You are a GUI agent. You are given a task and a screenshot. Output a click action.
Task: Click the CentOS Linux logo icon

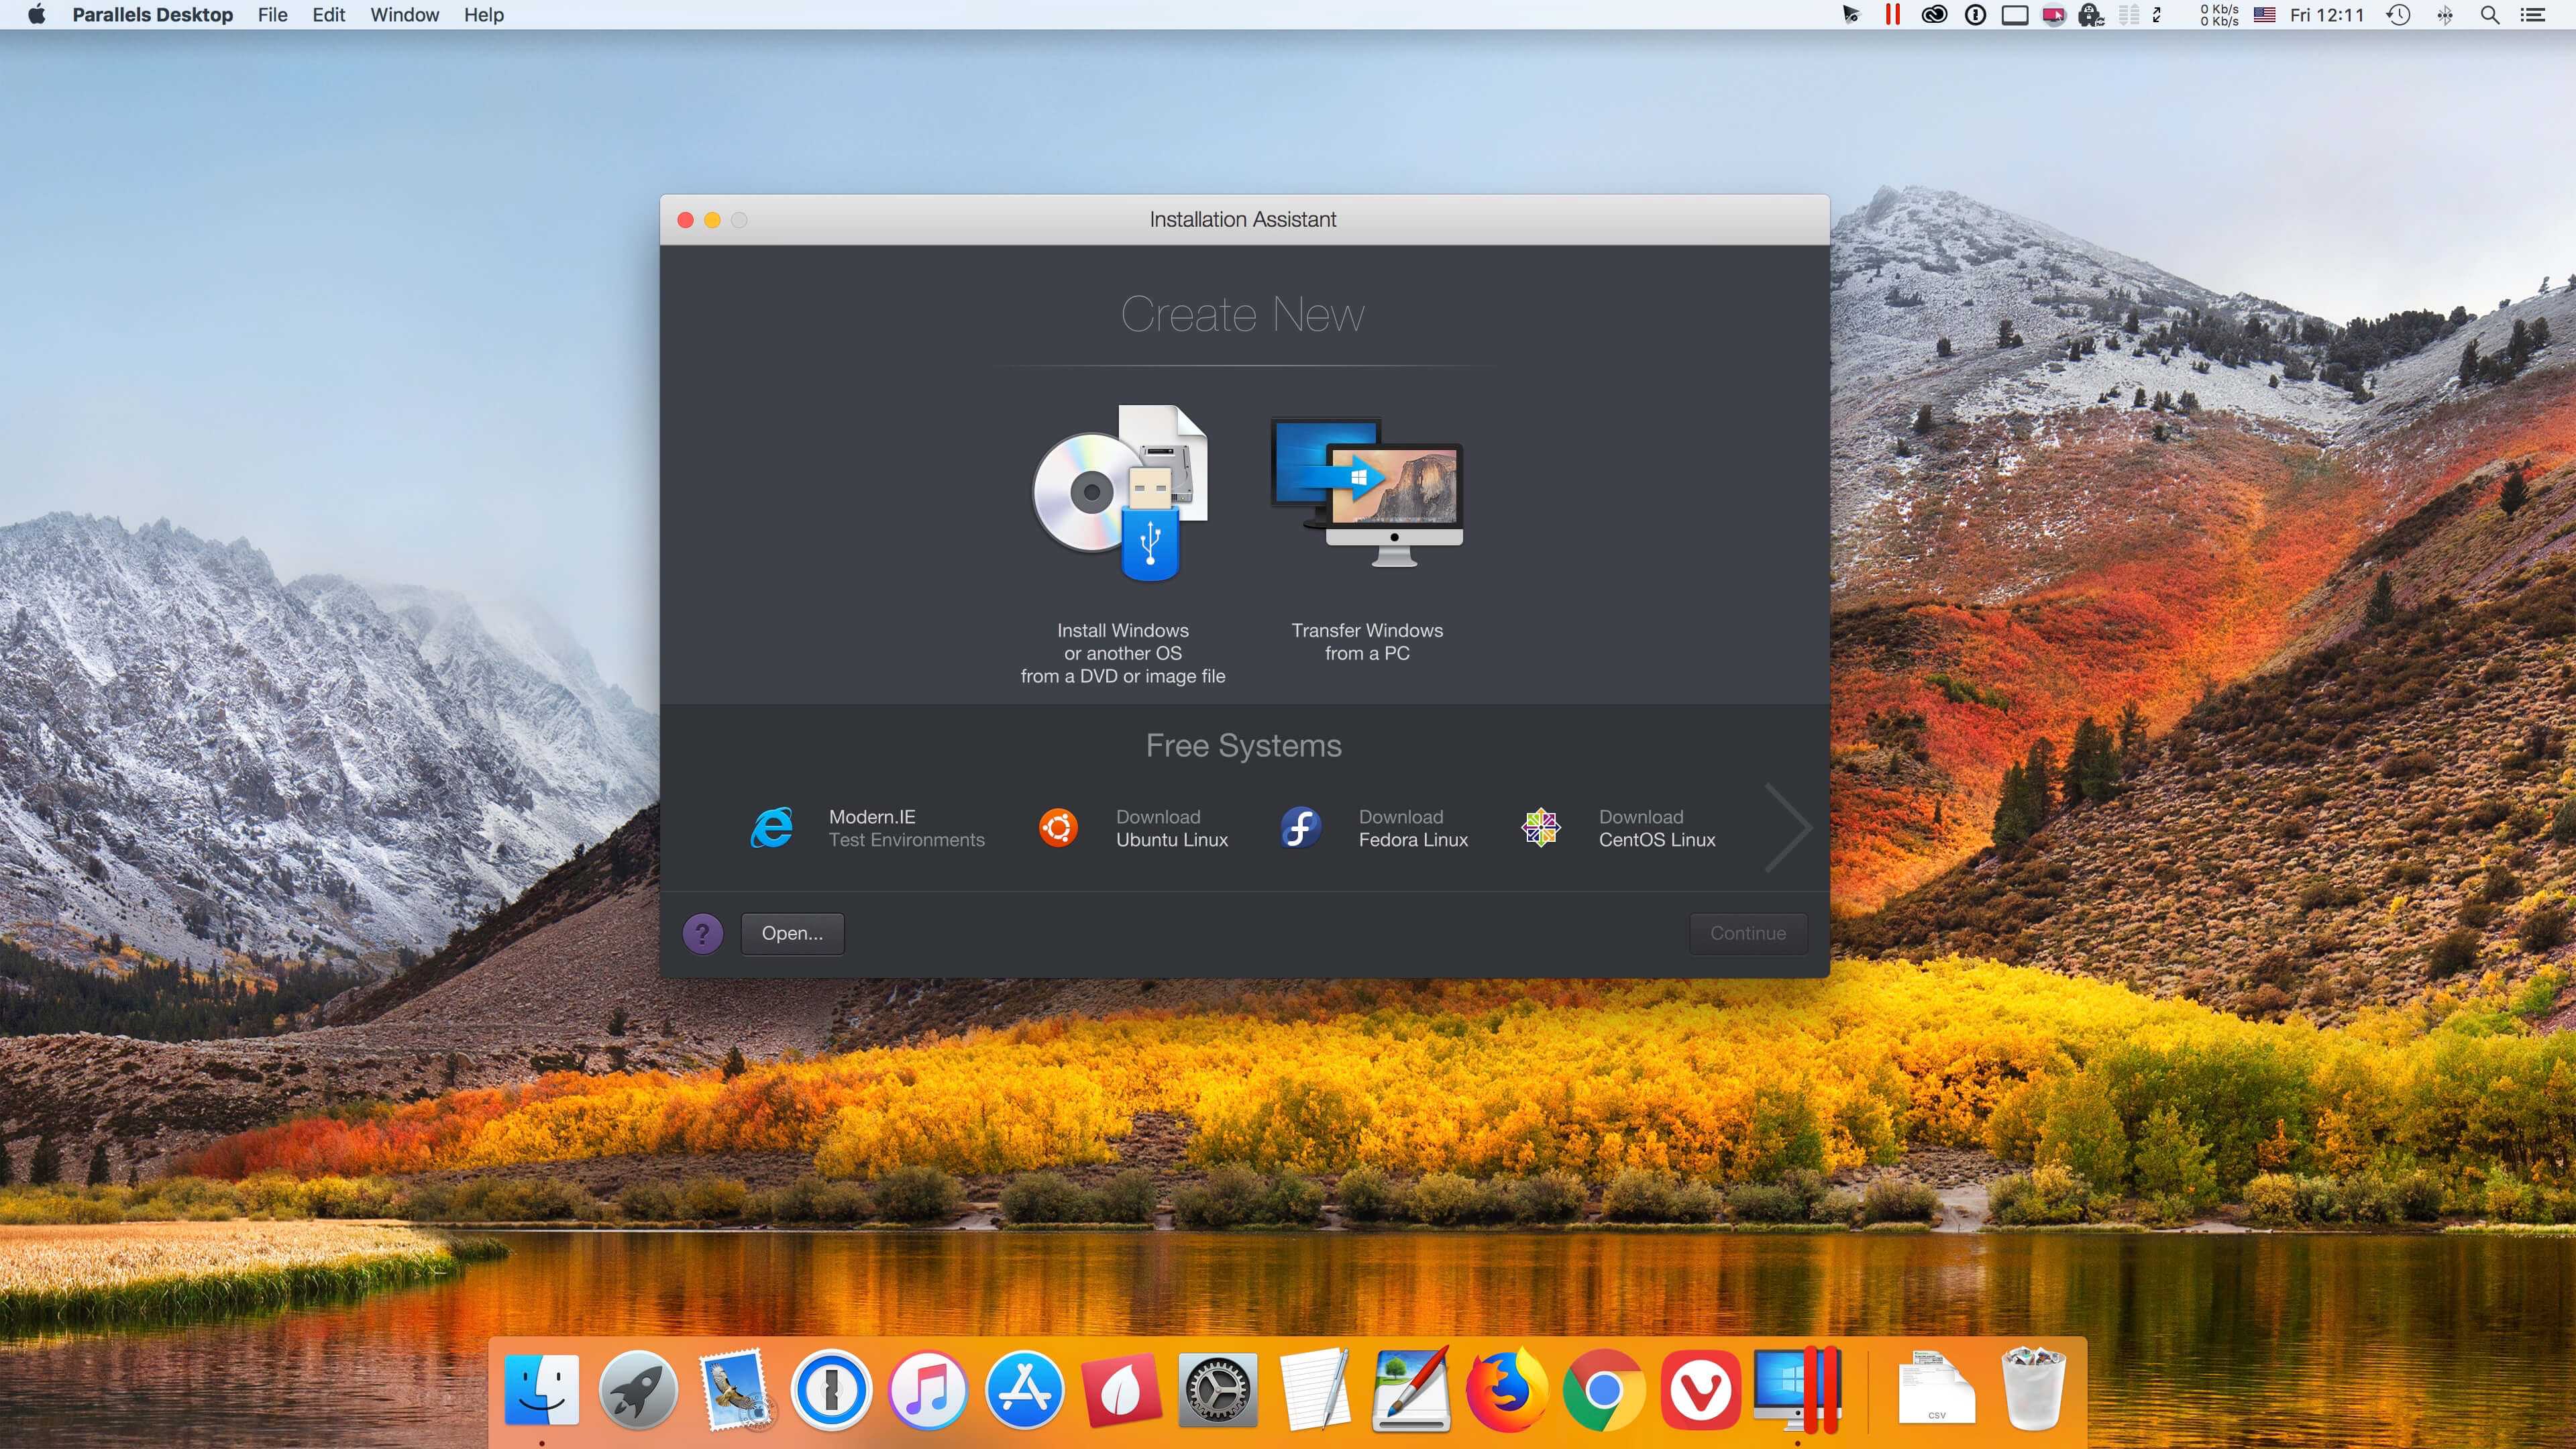(x=1541, y=828)
